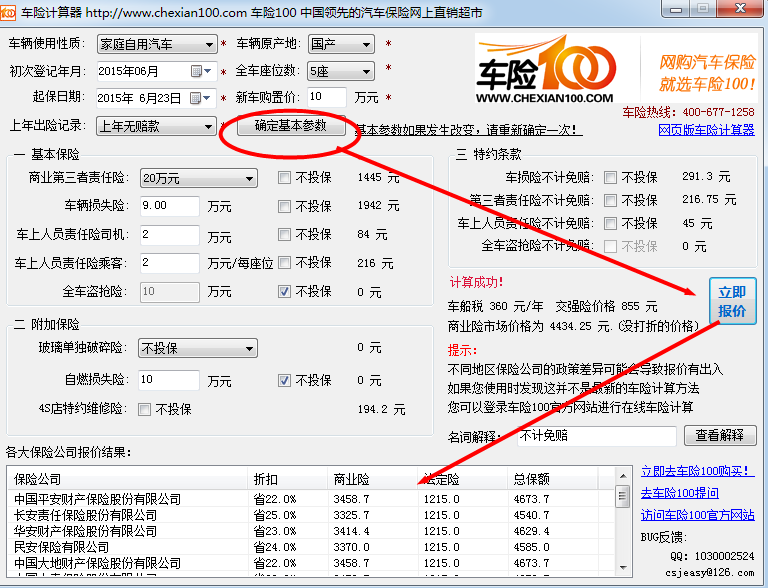Click the 车险100 app icon in title bar

point(8,12)
